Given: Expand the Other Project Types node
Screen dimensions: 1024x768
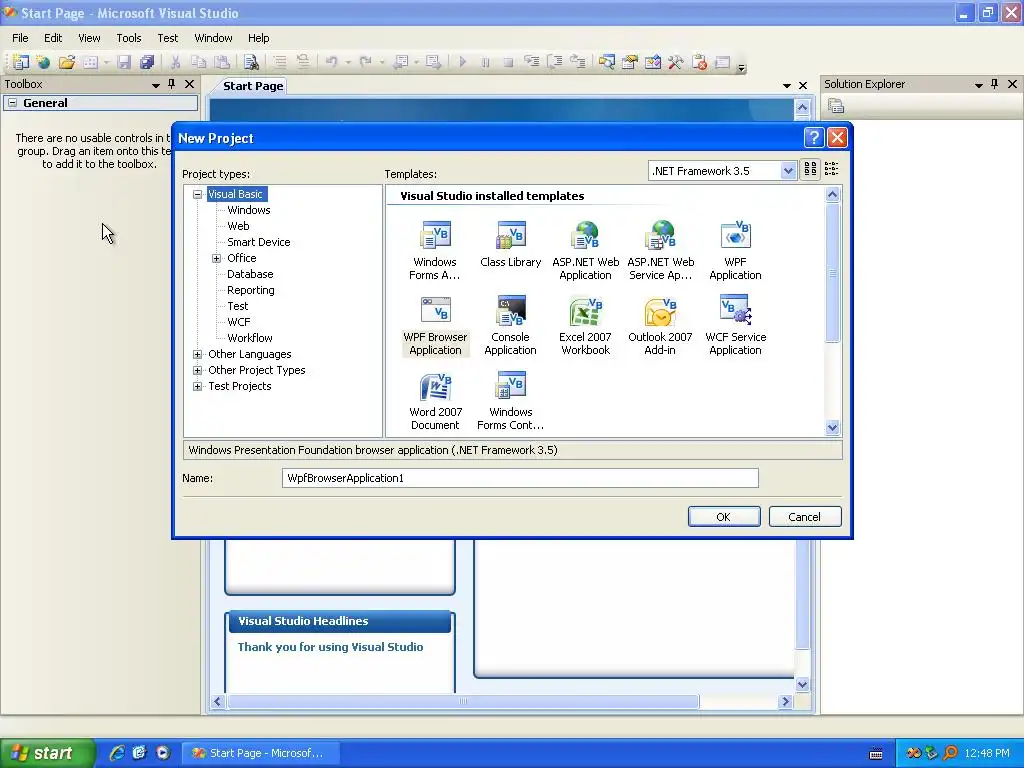Looking at the screenshot, I should pos(197,370).
